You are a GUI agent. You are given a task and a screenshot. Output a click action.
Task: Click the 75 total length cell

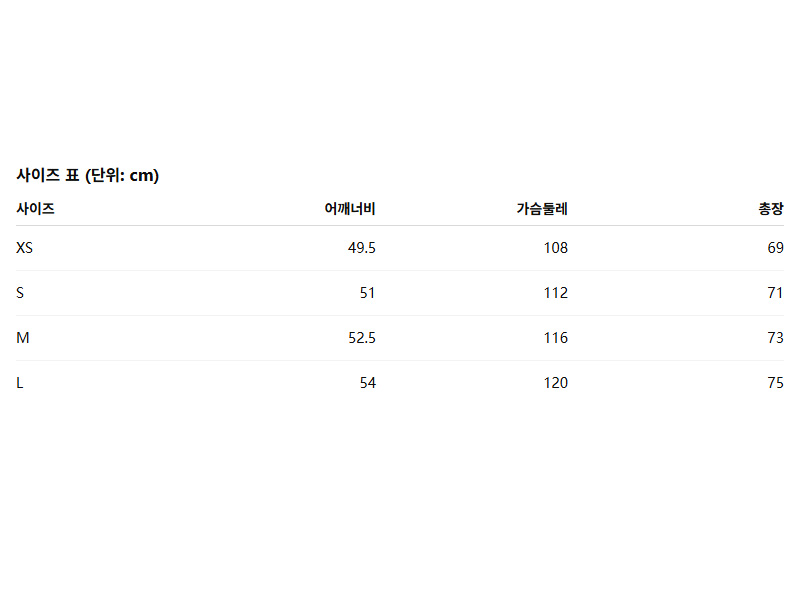pyautogui.click(x=775, y=383)
